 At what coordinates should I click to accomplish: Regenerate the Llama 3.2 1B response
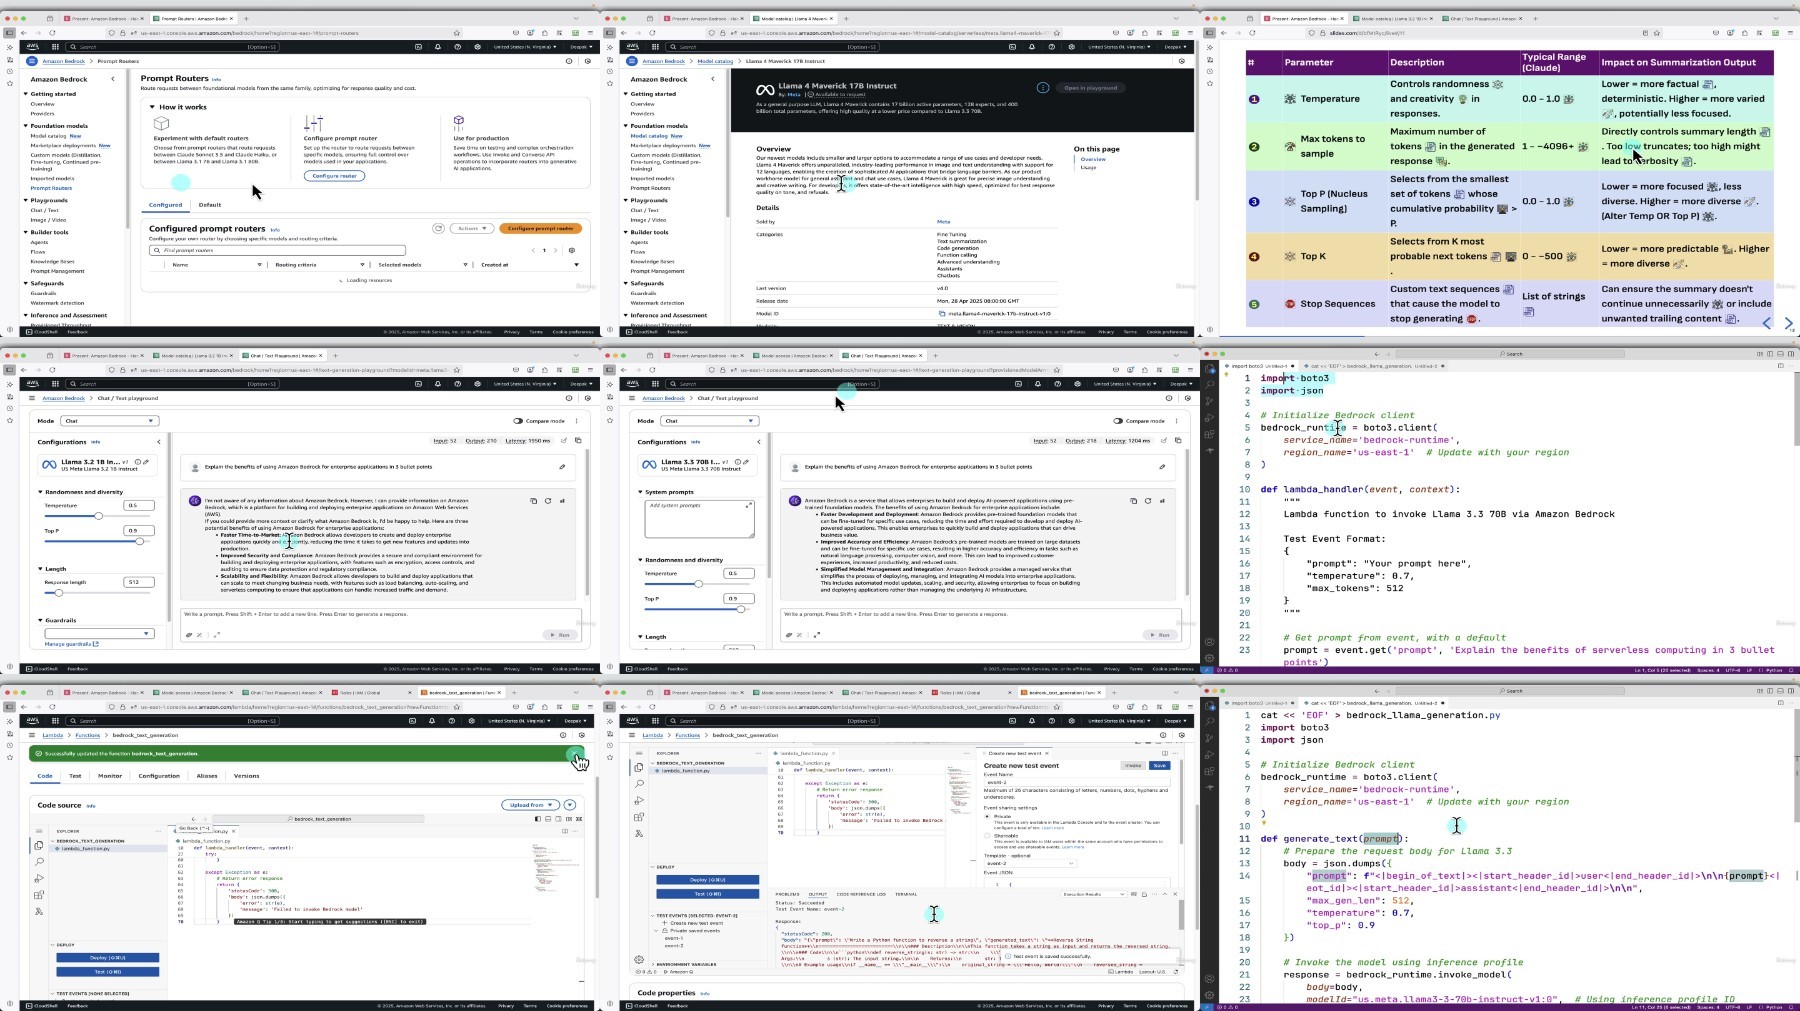[x=547, y=500]
